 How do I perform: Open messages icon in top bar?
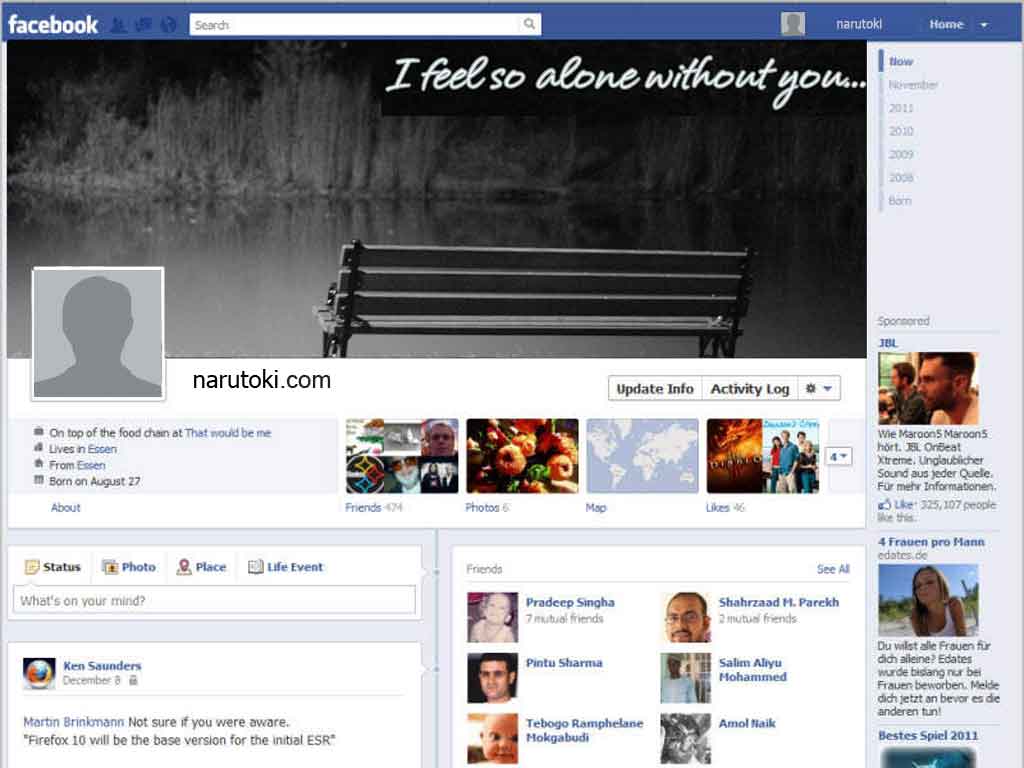[x=143, y=25]
